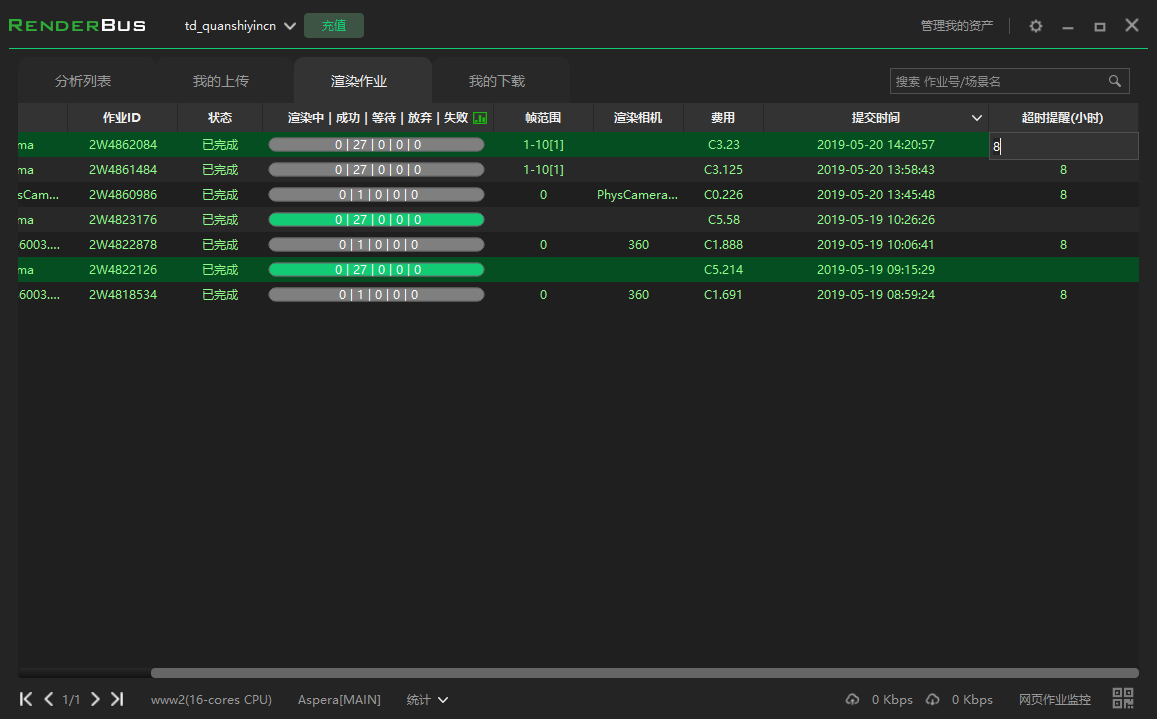This screenshot has height=719, width=1157.
Task: Switch to the 我的下载 tab
Action: coord(497,81)
